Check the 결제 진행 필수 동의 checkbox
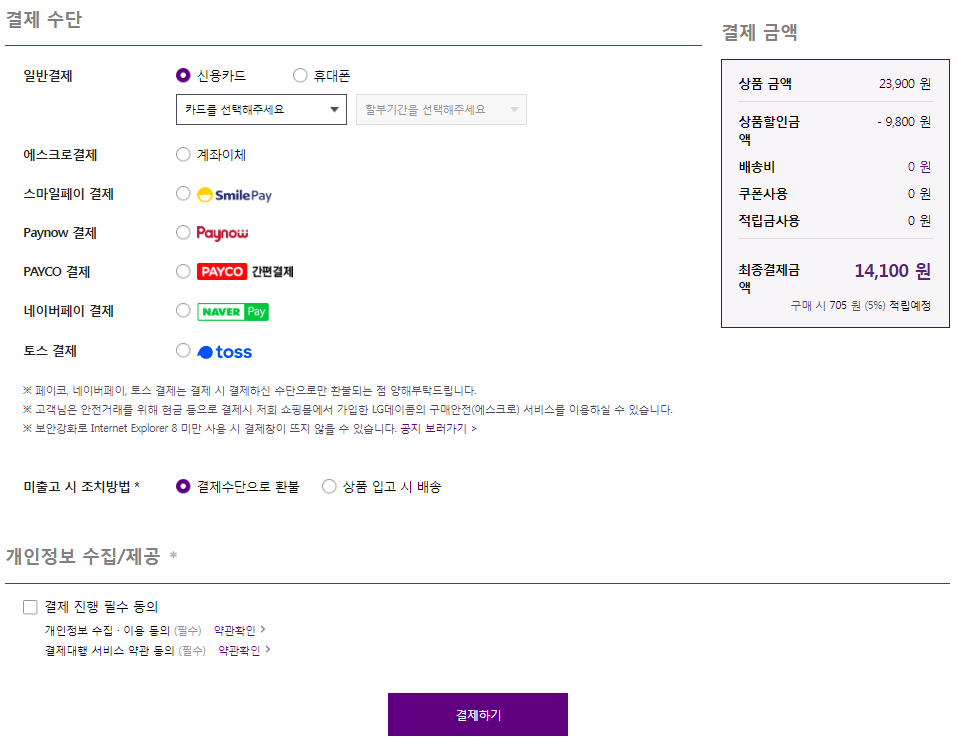 (x=28, y=606)
